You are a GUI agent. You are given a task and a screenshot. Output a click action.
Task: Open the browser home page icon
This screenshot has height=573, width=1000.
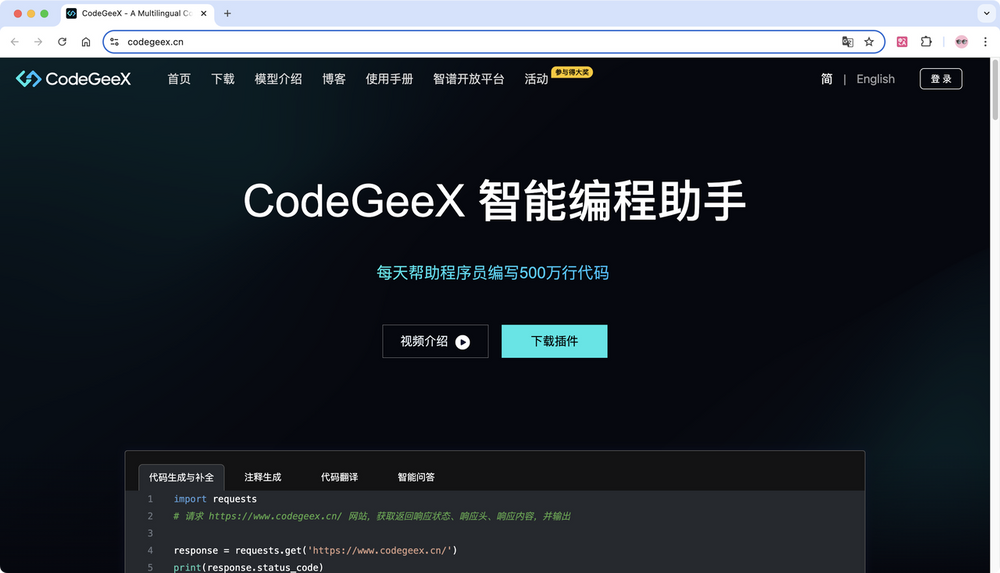click(85, 41)
